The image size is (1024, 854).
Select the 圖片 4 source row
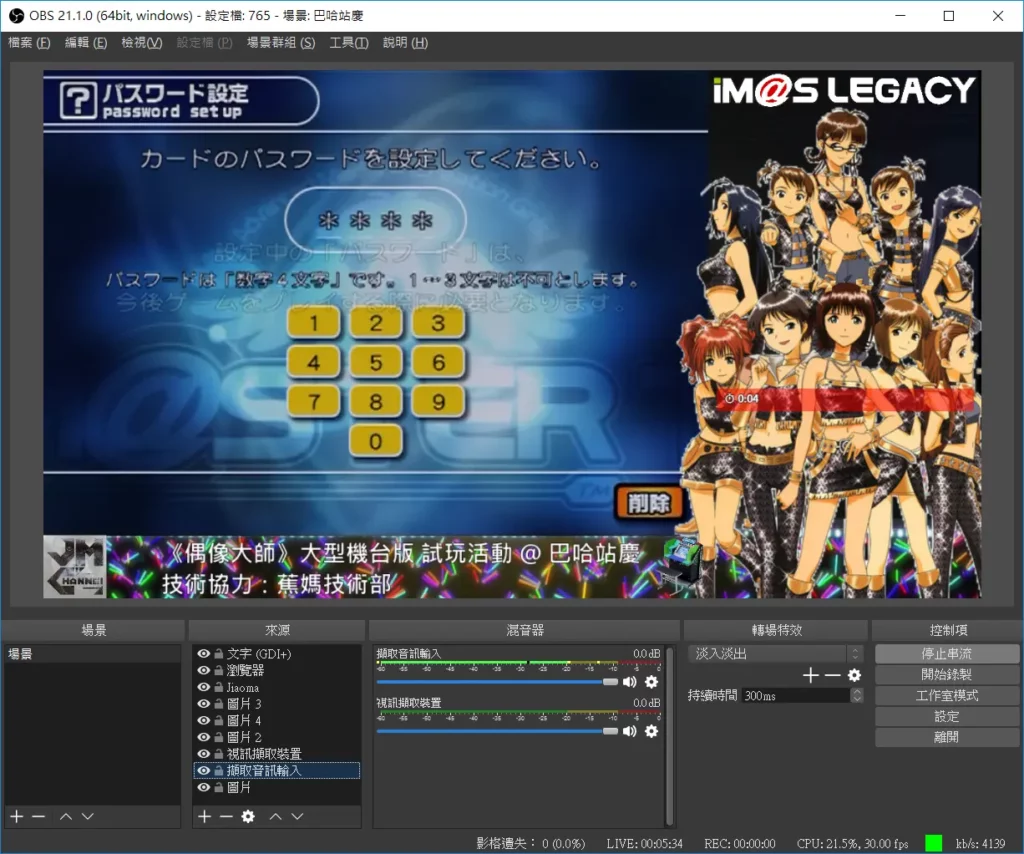277,721
